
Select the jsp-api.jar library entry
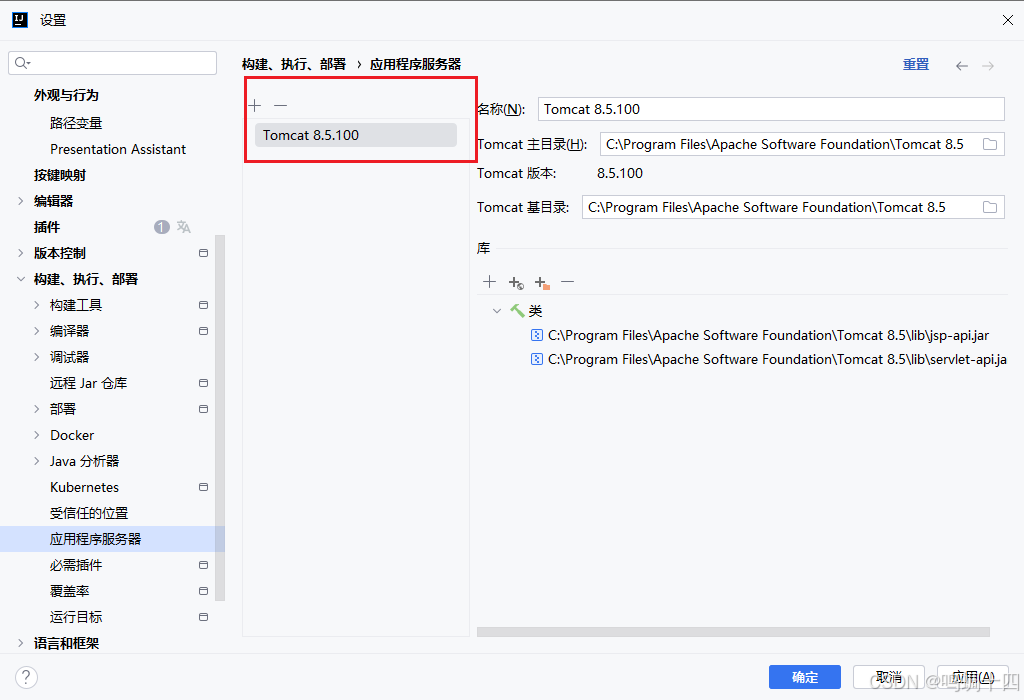pyautogui.click(x=769, y=336)
